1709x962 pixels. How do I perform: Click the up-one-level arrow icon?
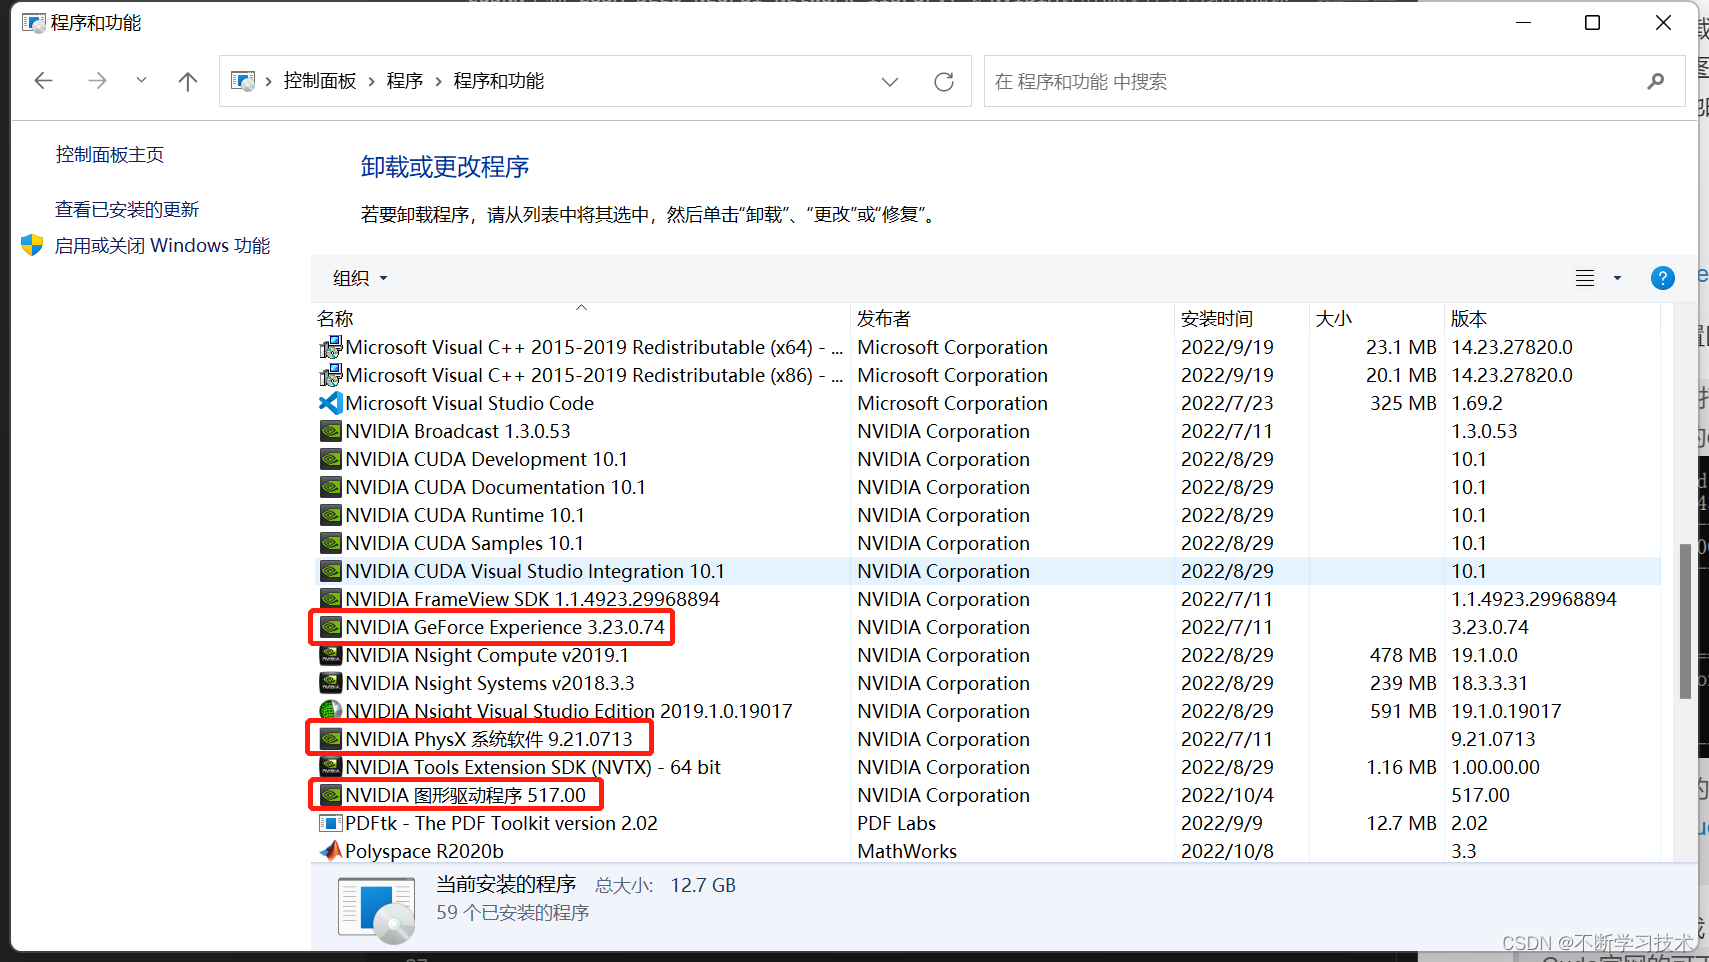click(x=188, y=81)
